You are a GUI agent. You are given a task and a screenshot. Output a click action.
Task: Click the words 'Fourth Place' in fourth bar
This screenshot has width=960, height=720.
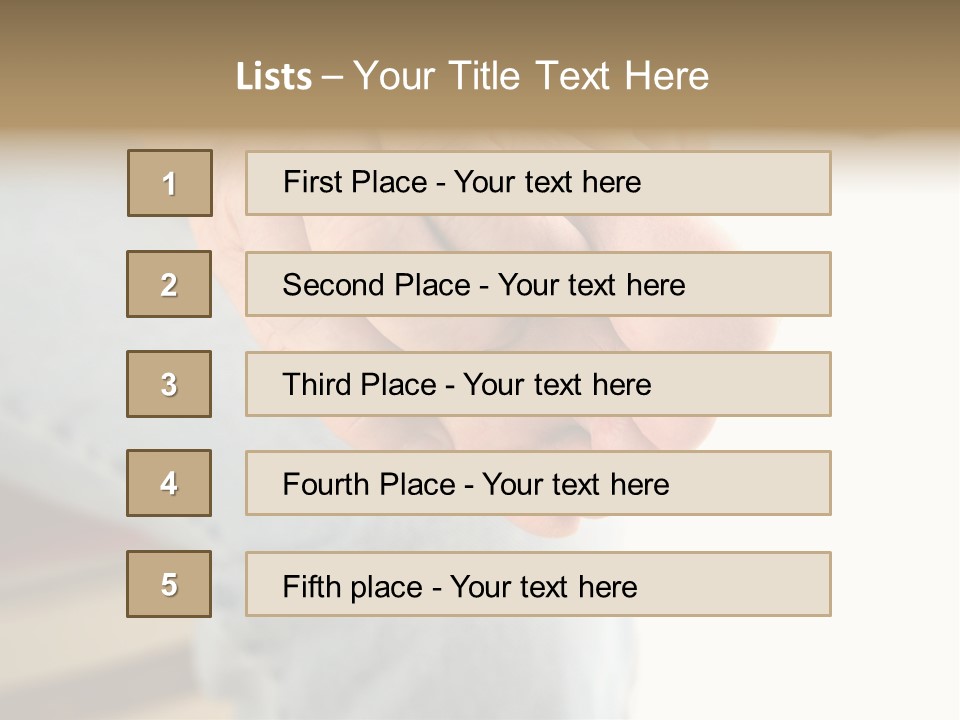point(368,485)
